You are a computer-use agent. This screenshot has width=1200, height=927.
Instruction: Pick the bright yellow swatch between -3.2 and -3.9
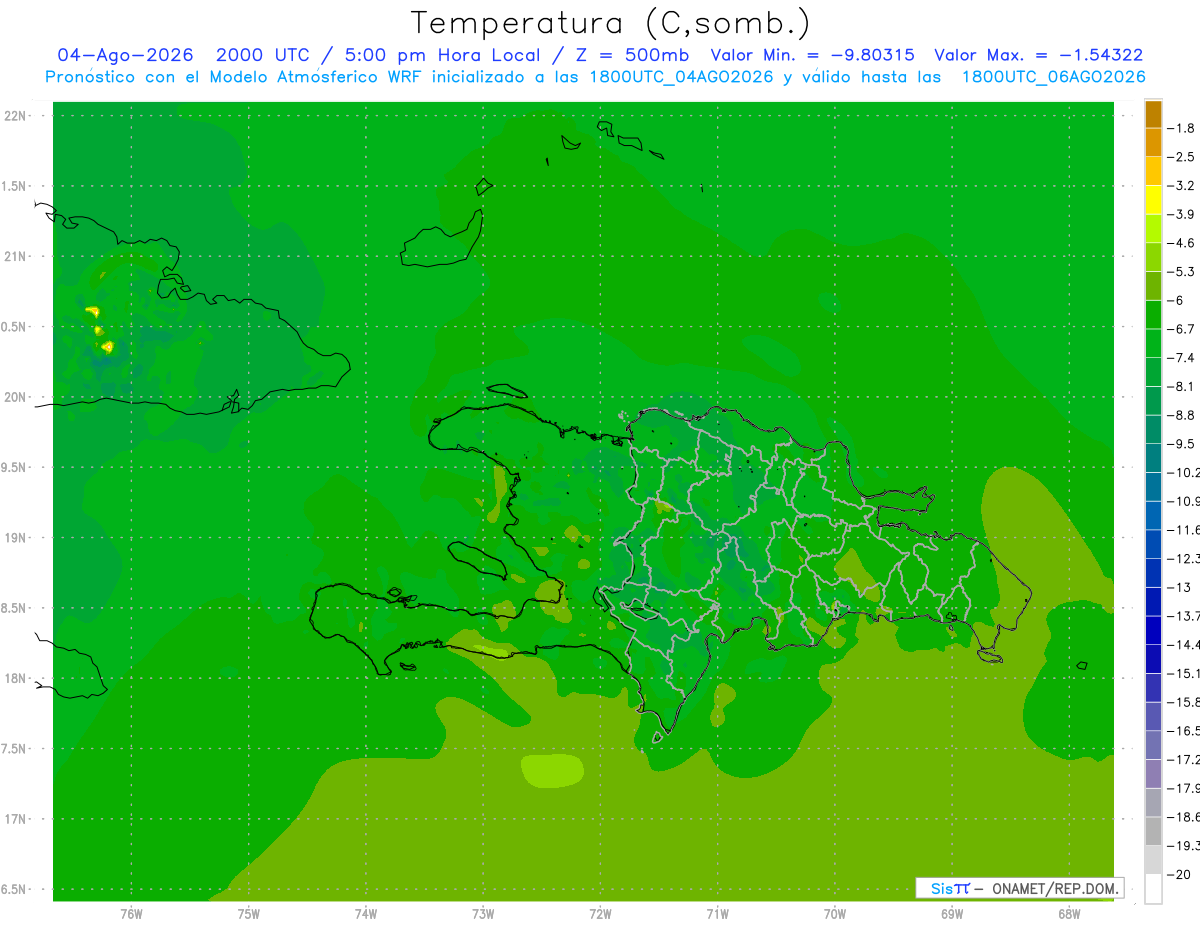coord(1153,200)
